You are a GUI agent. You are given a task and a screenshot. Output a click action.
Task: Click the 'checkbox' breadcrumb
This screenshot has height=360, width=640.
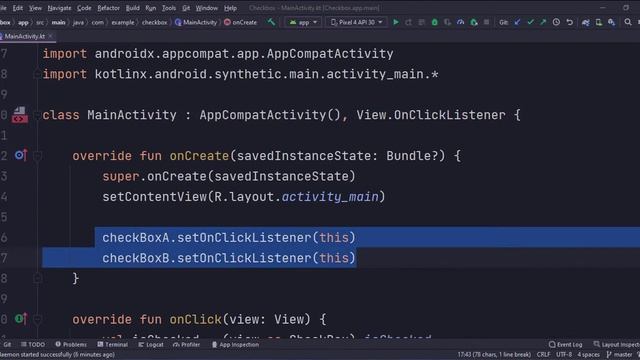click(154, 22)
